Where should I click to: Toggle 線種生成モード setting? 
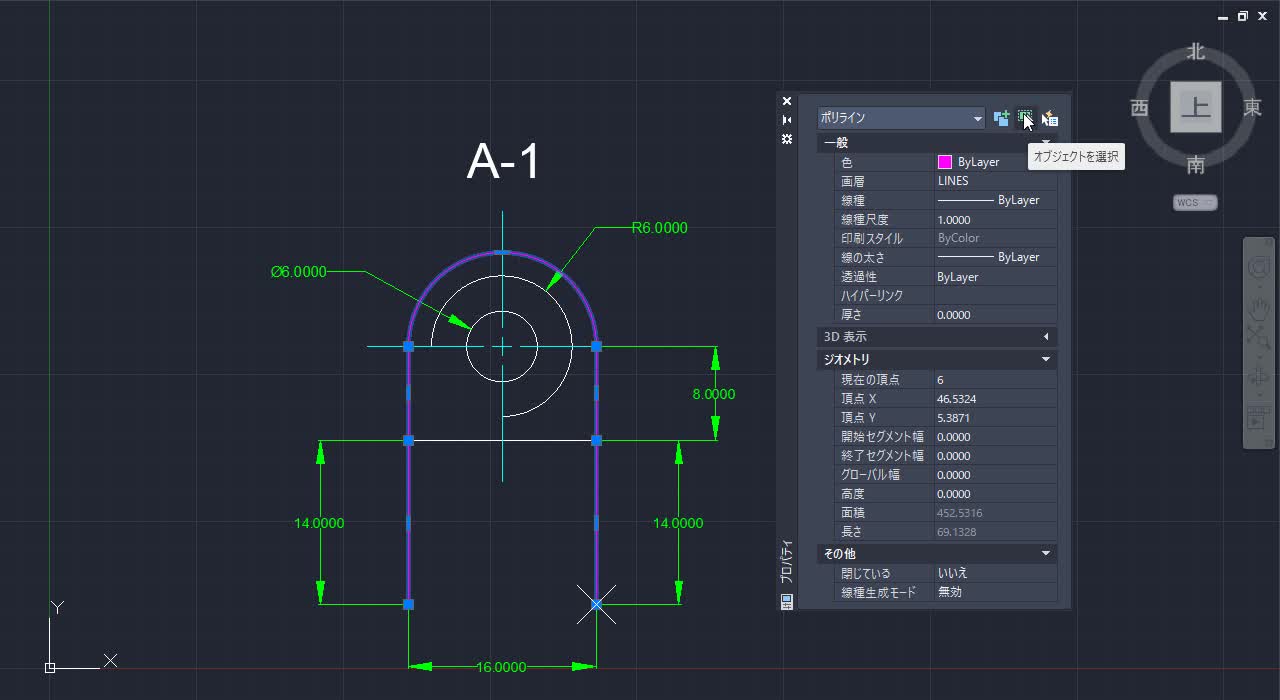[x=995, y=591]
